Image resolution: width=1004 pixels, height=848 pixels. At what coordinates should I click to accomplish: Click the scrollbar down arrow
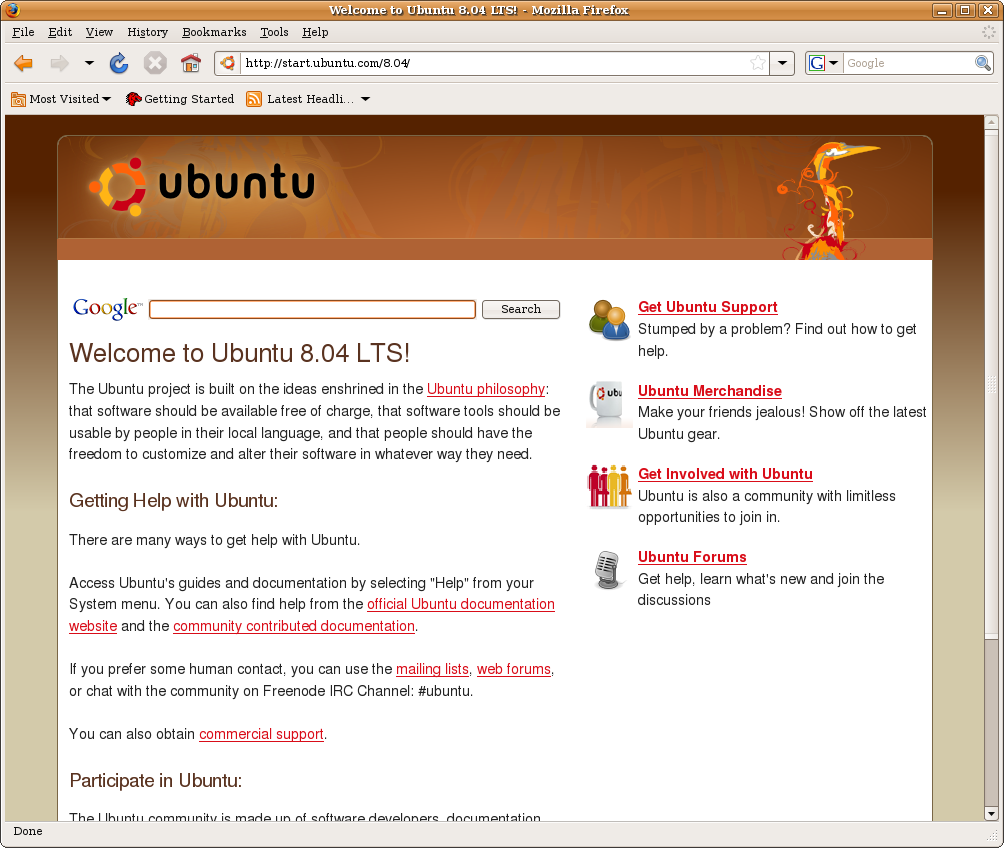point(991,814)
